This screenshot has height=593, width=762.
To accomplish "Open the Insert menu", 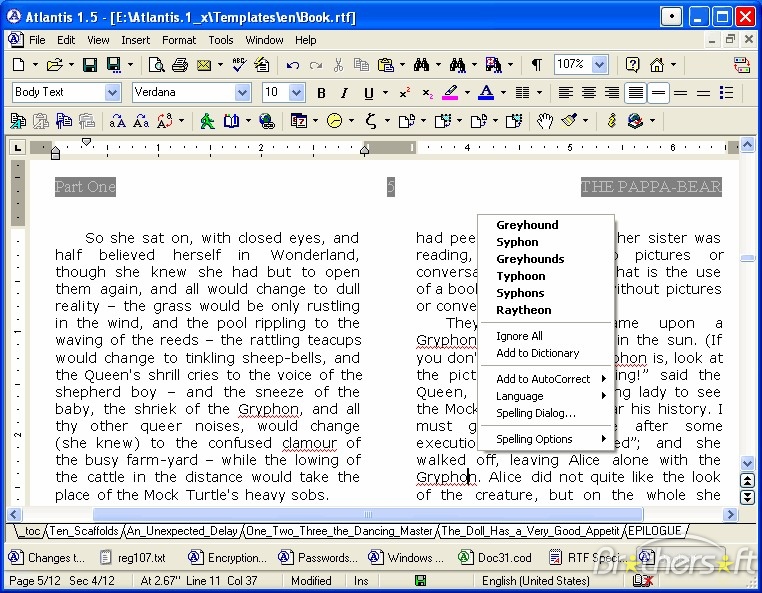I will [x=135, y=40].
